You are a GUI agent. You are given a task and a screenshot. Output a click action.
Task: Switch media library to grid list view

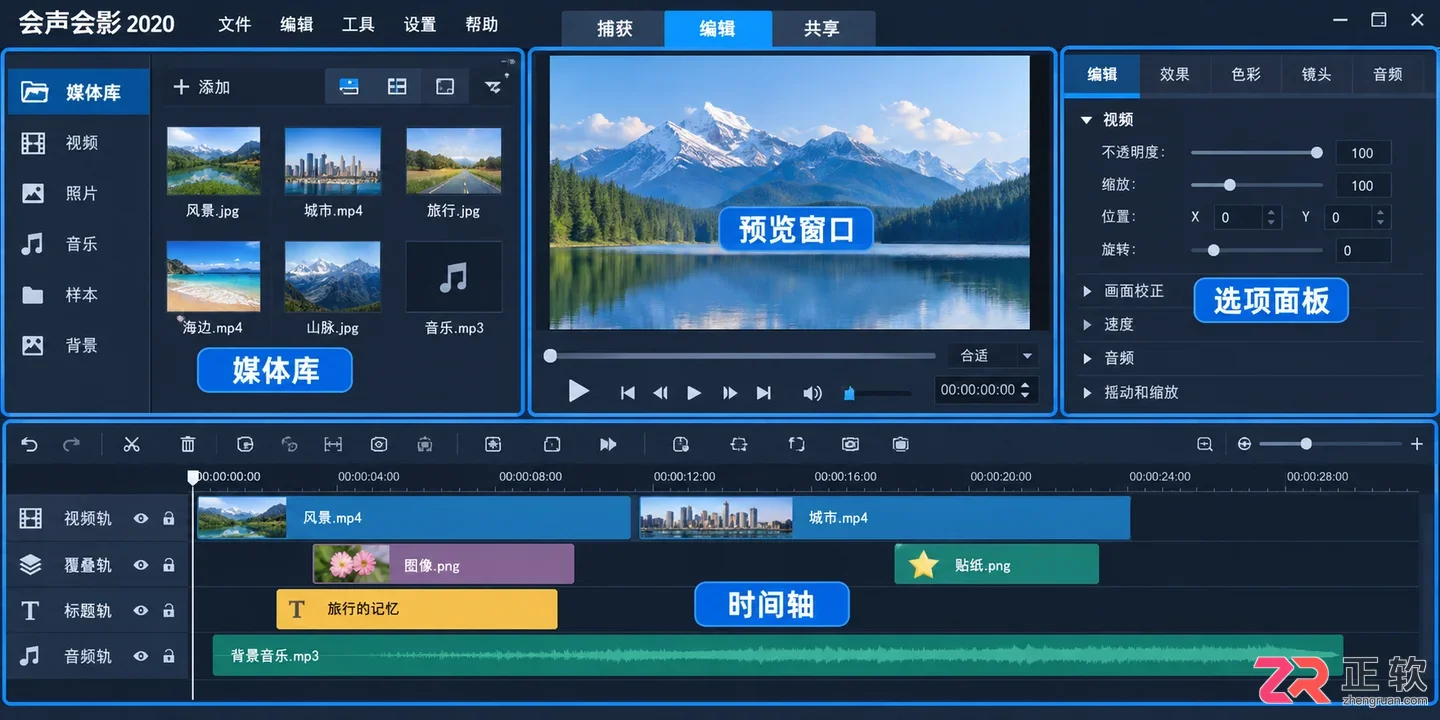pyautogui.click(x=397, y=87)
